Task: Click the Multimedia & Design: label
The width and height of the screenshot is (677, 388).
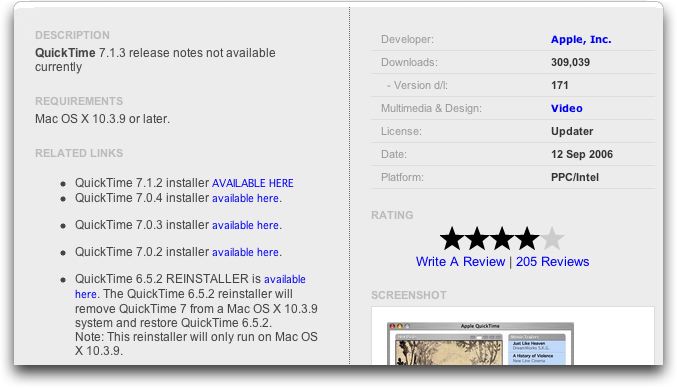Action: click(431, 108)
